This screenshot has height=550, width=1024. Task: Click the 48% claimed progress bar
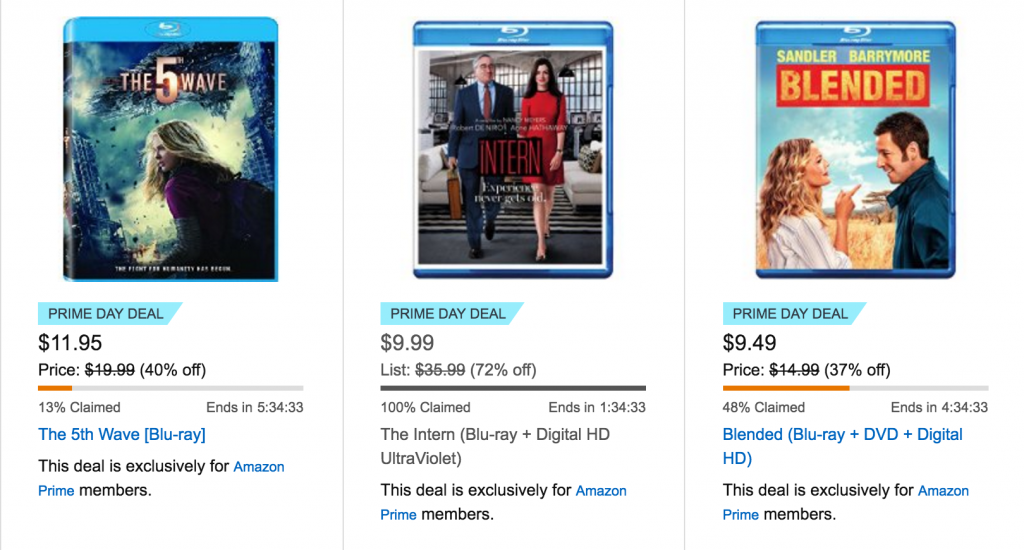[x=856, y=388]
